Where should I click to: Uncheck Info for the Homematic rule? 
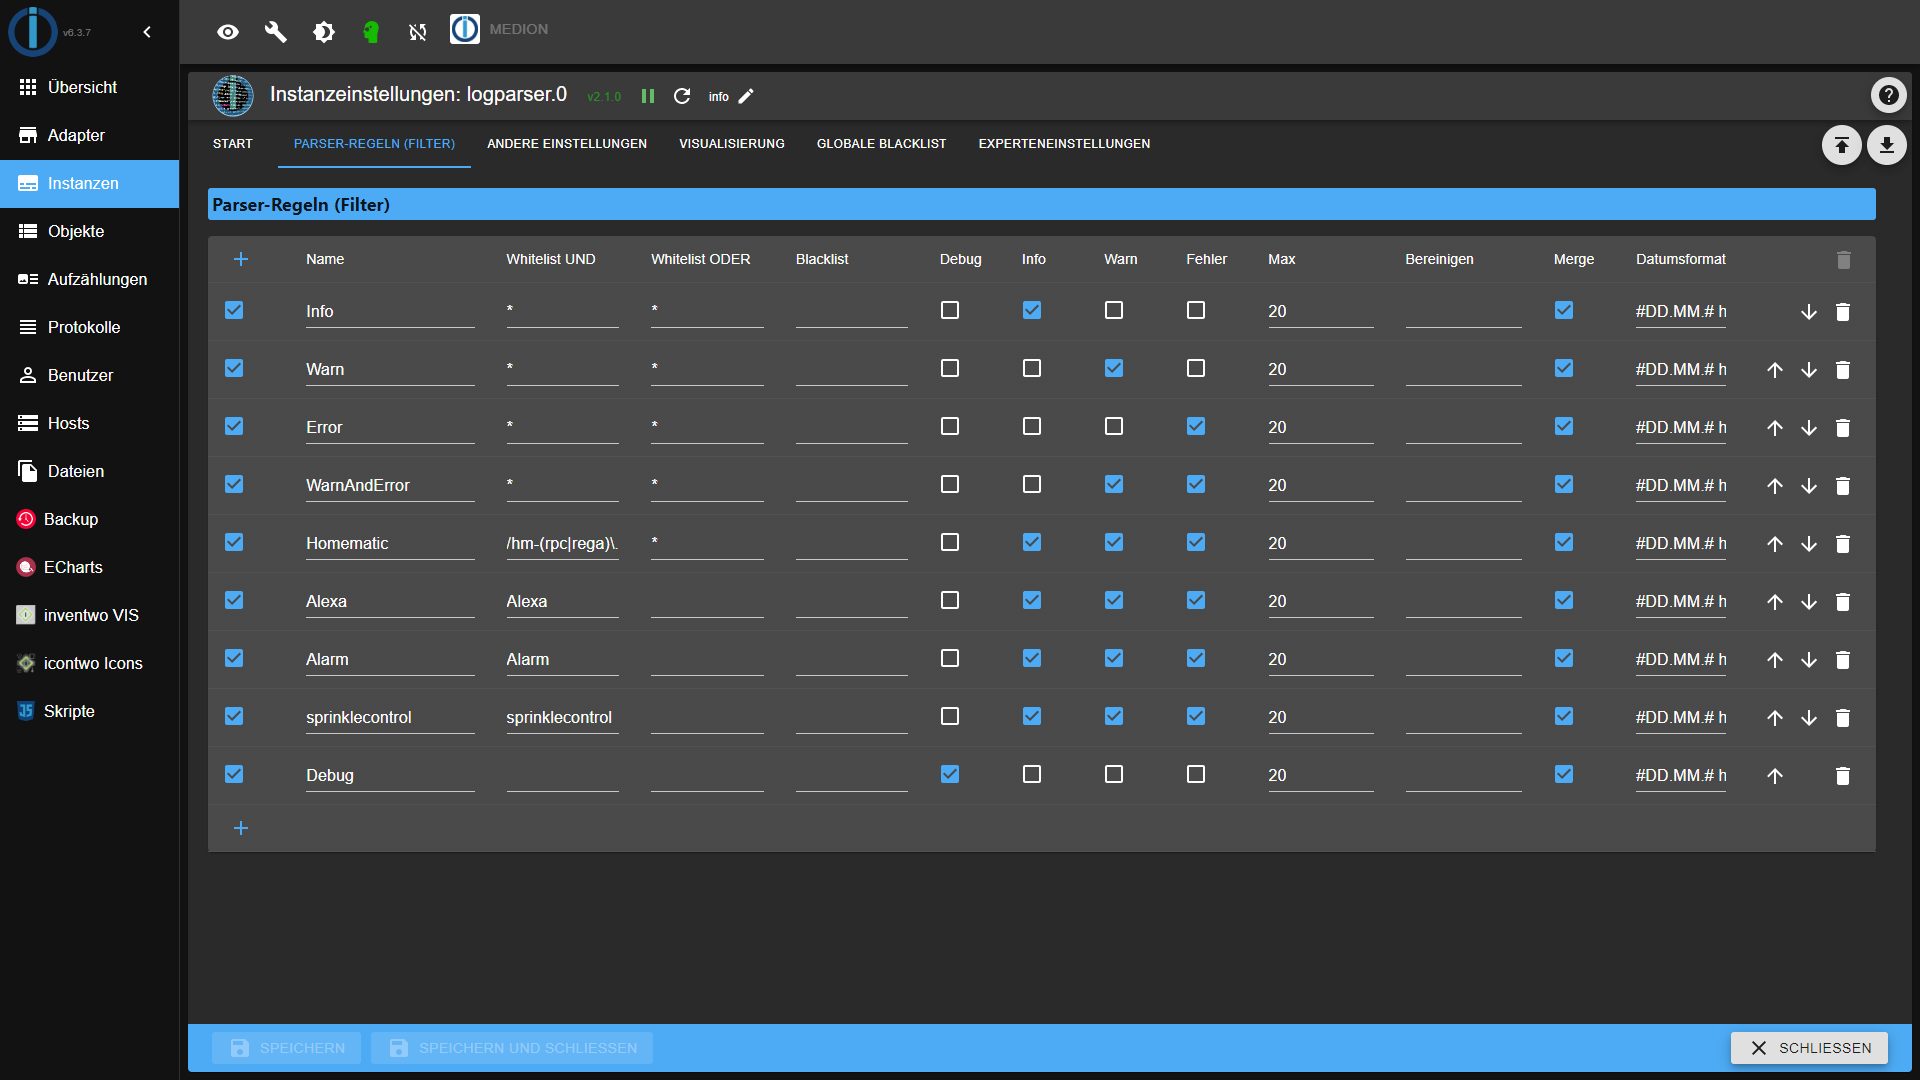(1032, 542)
